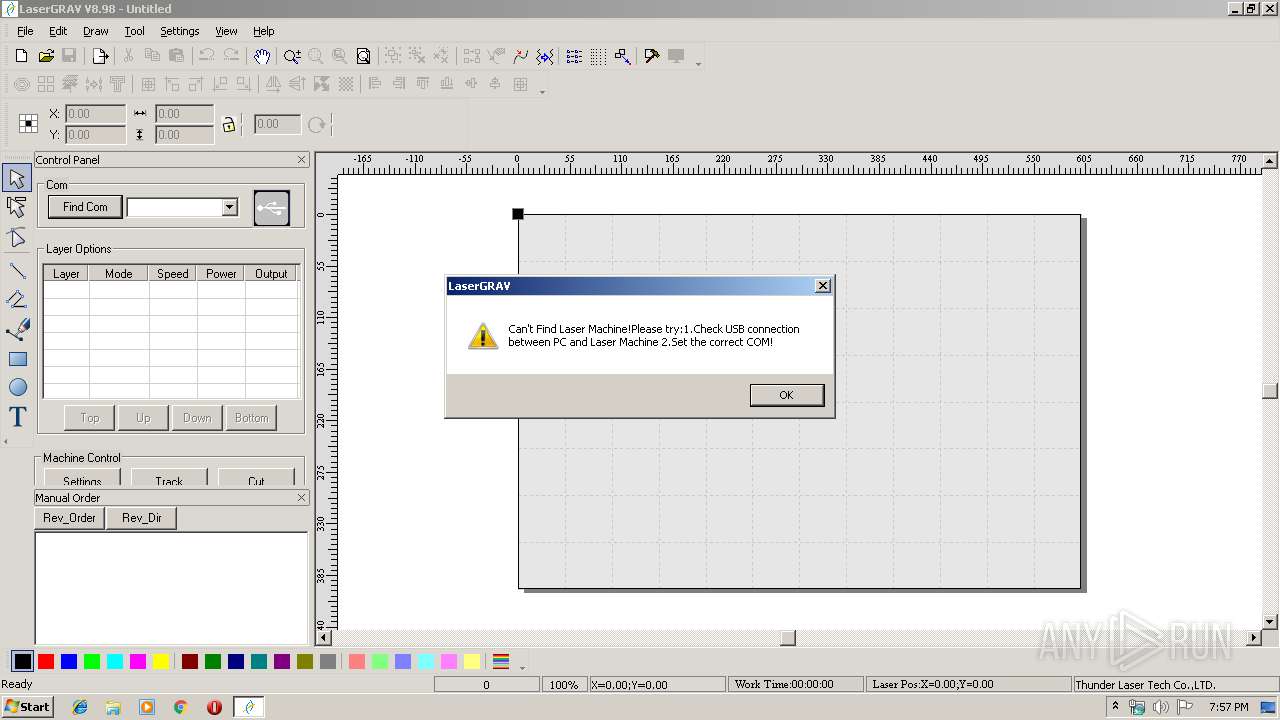Screen dimensions: 1280x720
Task: Click the Speed column header
Action: pyautogui.click(x=173, y=273)
